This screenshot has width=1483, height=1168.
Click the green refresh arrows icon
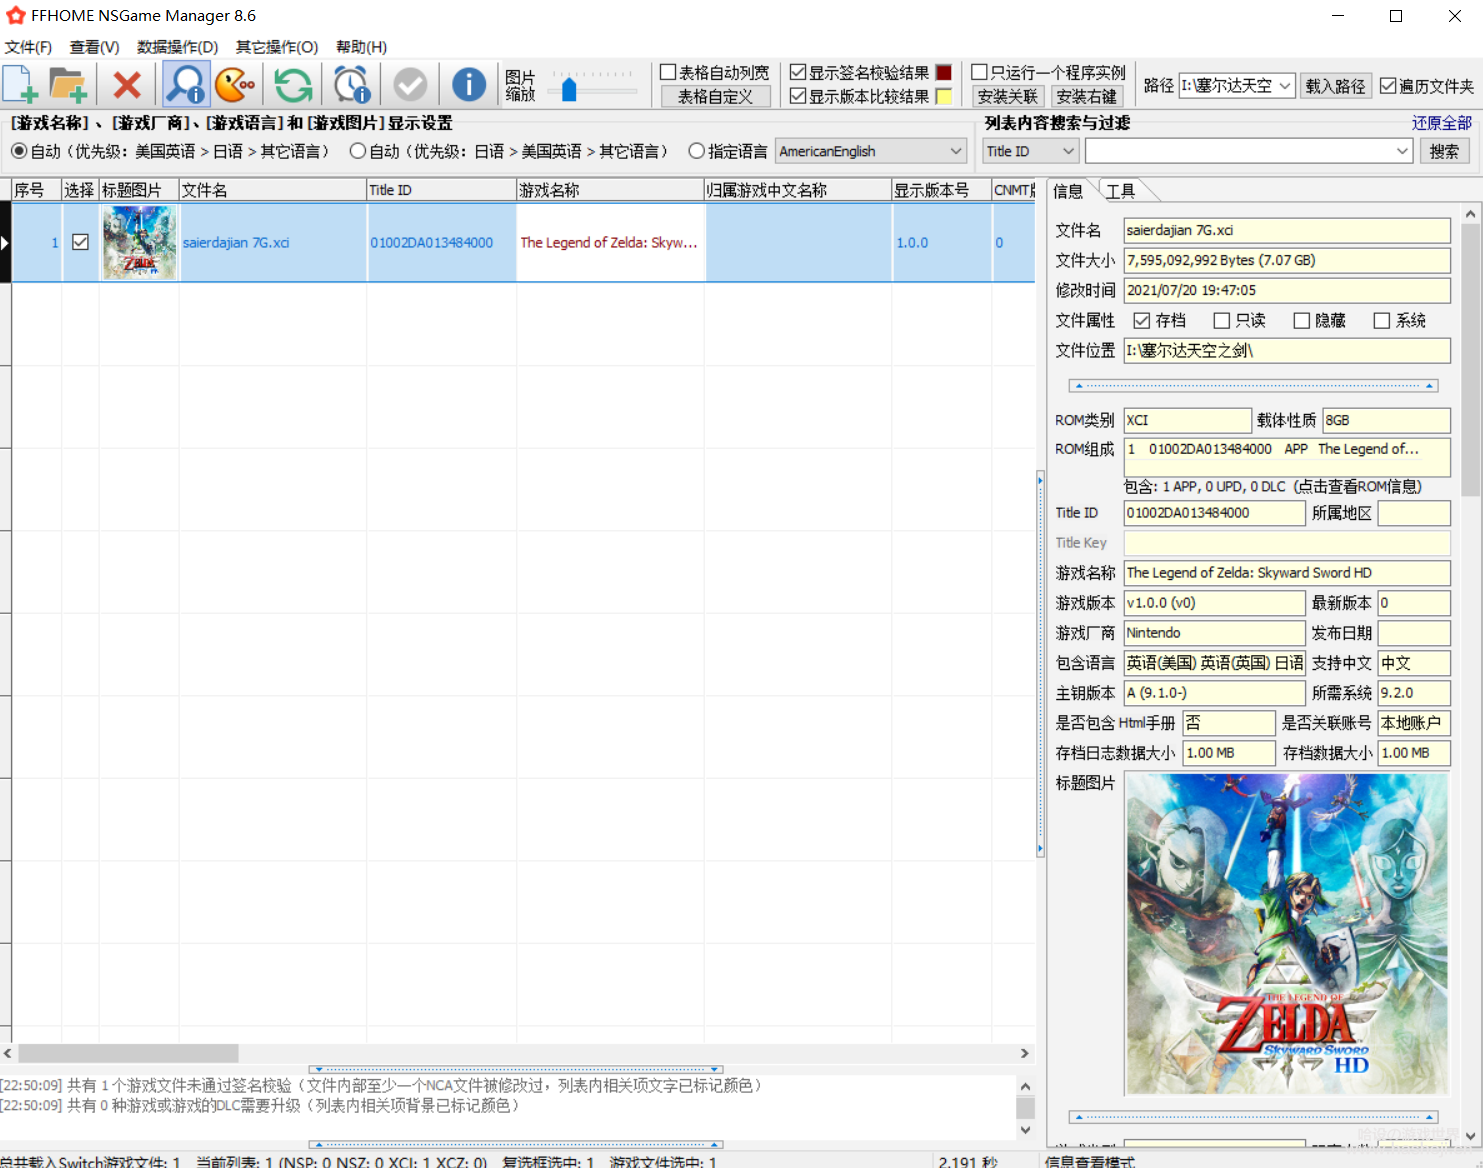click(x=293, y=85)
